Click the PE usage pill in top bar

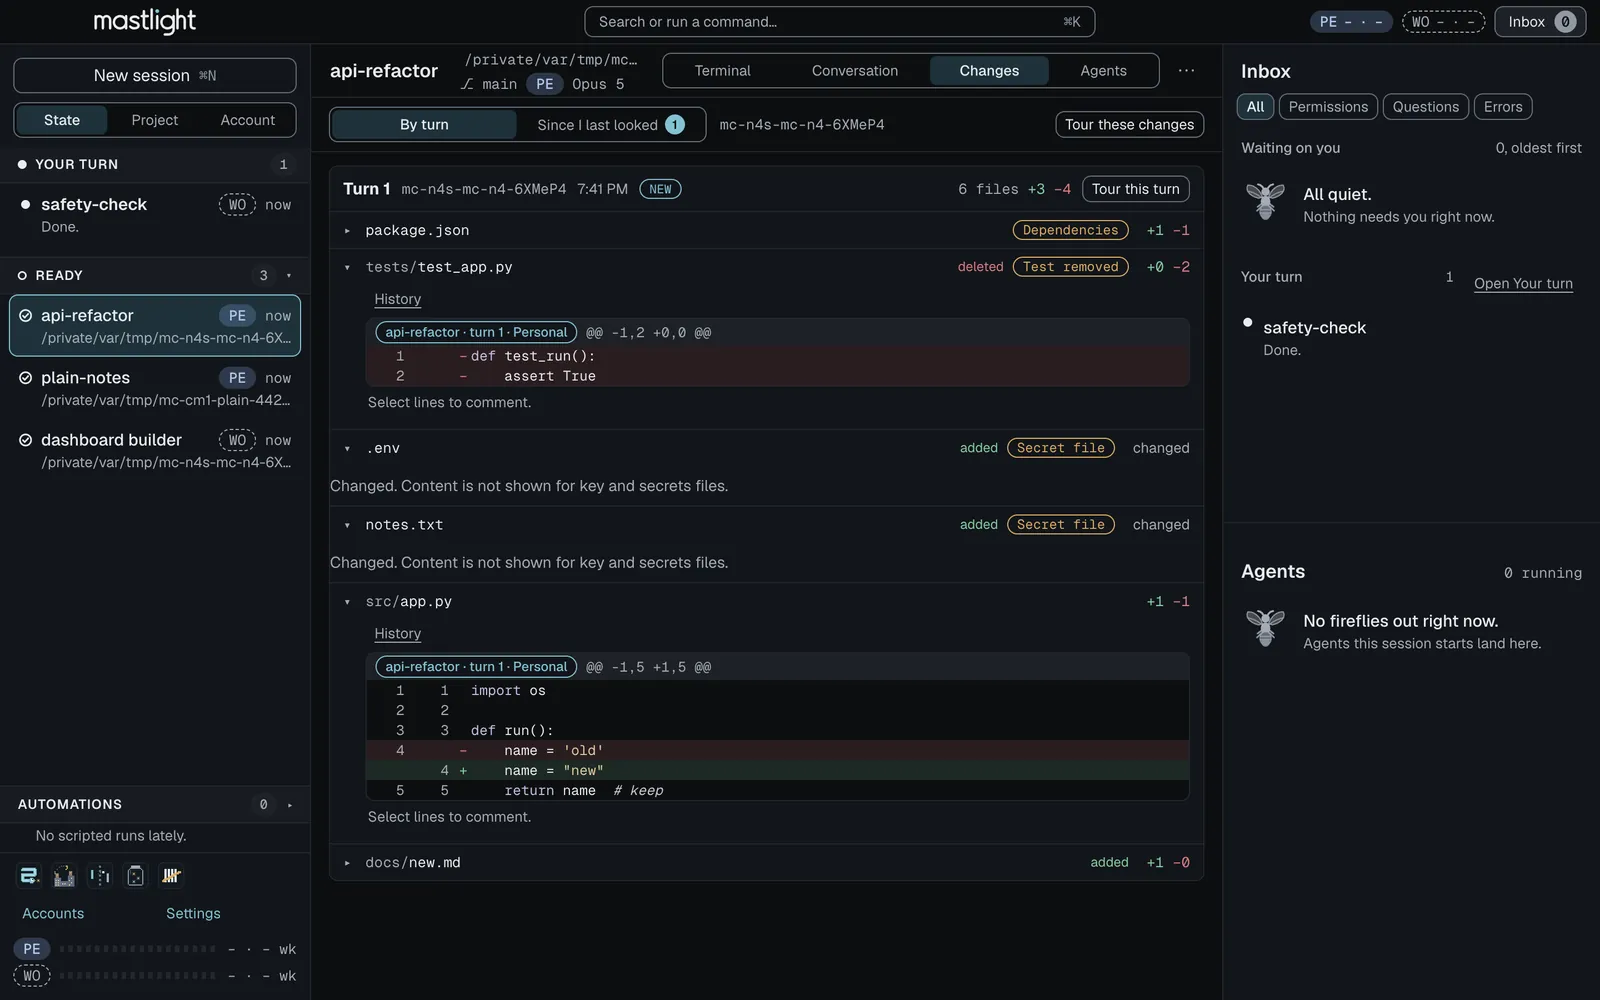point(1351,22)
